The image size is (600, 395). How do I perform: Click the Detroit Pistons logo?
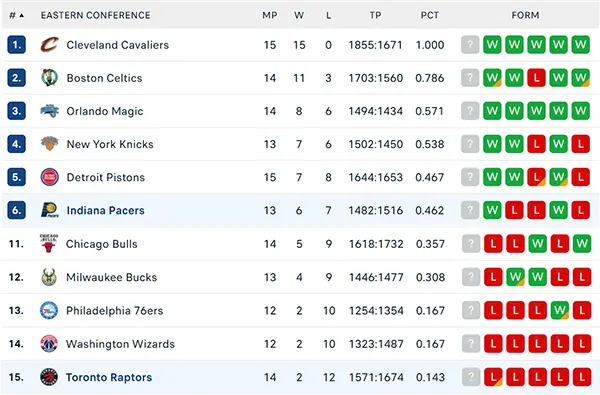pos(50,177)
